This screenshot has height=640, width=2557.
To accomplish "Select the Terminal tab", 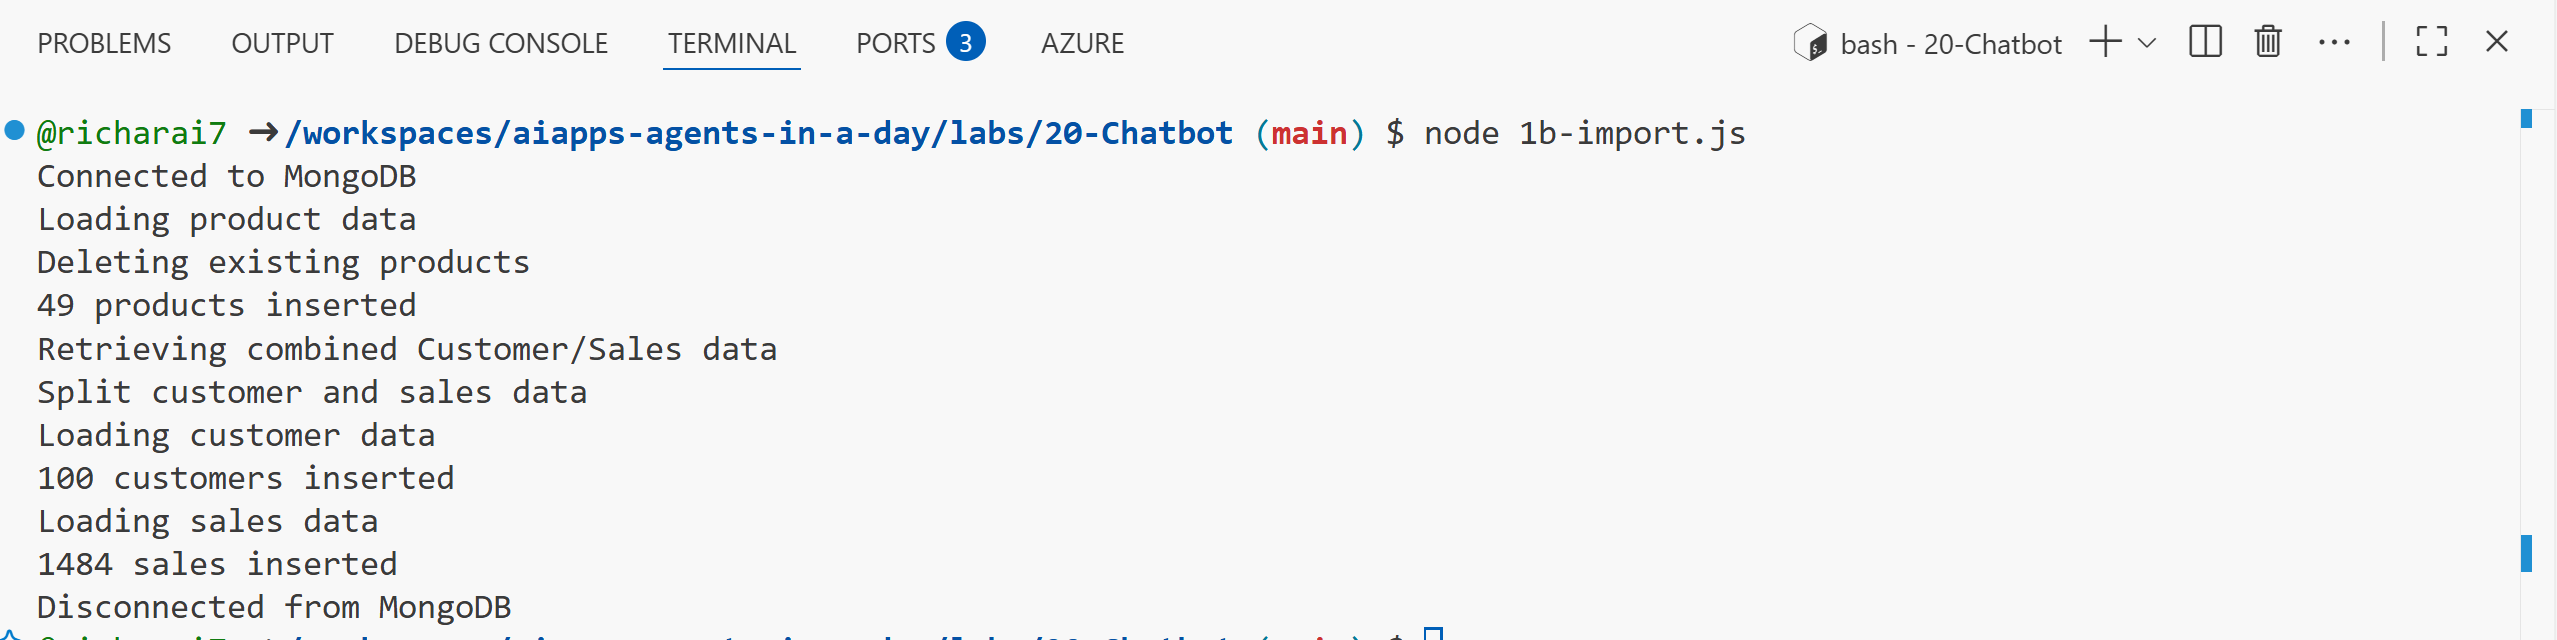I will pos(732,44).
